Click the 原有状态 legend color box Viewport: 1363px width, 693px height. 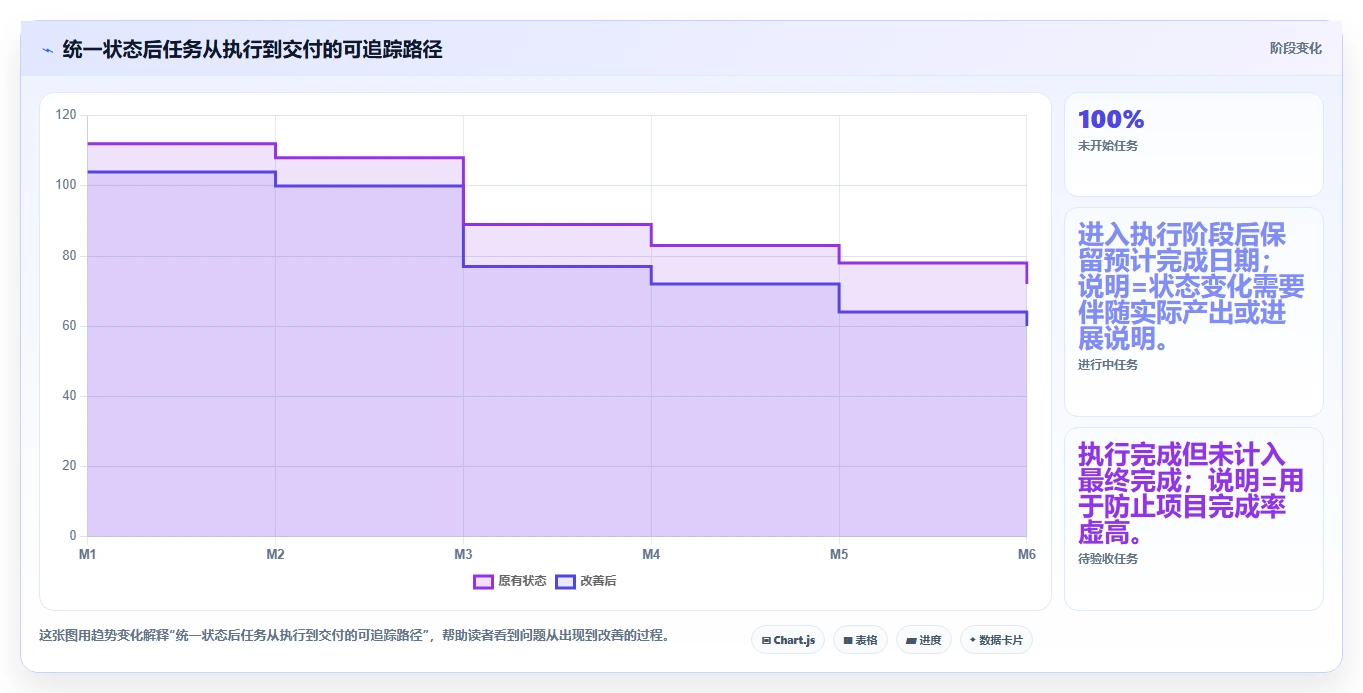coord(484,581)
